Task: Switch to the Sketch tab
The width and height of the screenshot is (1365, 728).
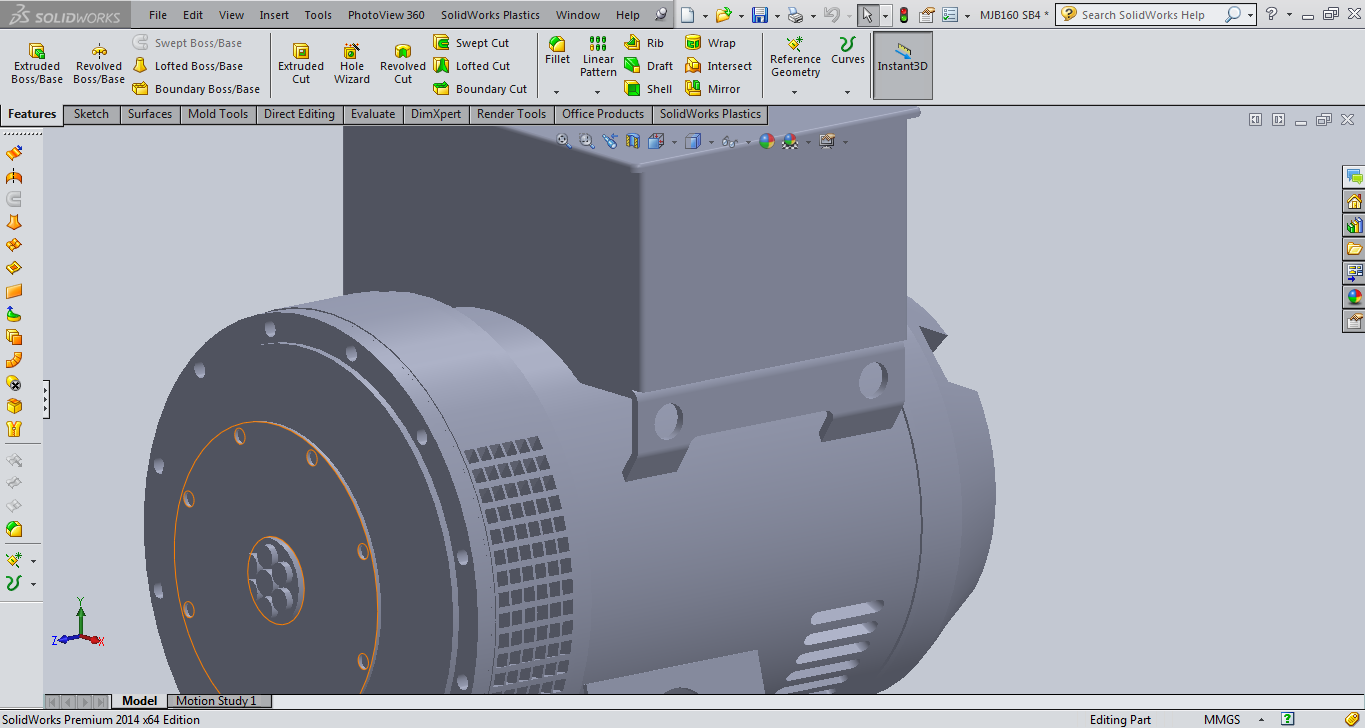Action: click(91, 114)
